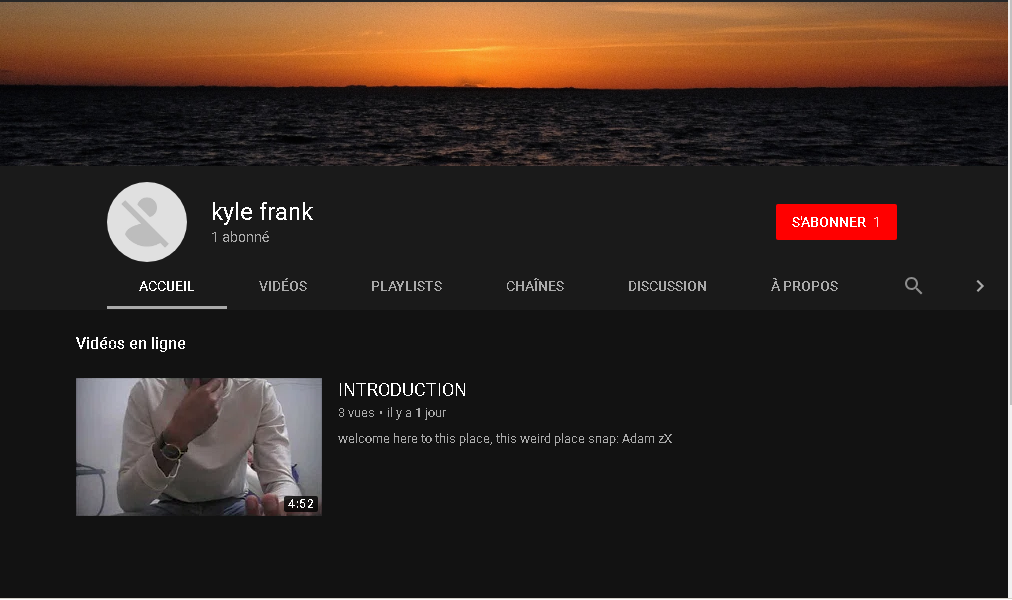This screenshot has height=600, width=1012.
Task: Click the '1 abonné' subscriber count
Action: 240,237
